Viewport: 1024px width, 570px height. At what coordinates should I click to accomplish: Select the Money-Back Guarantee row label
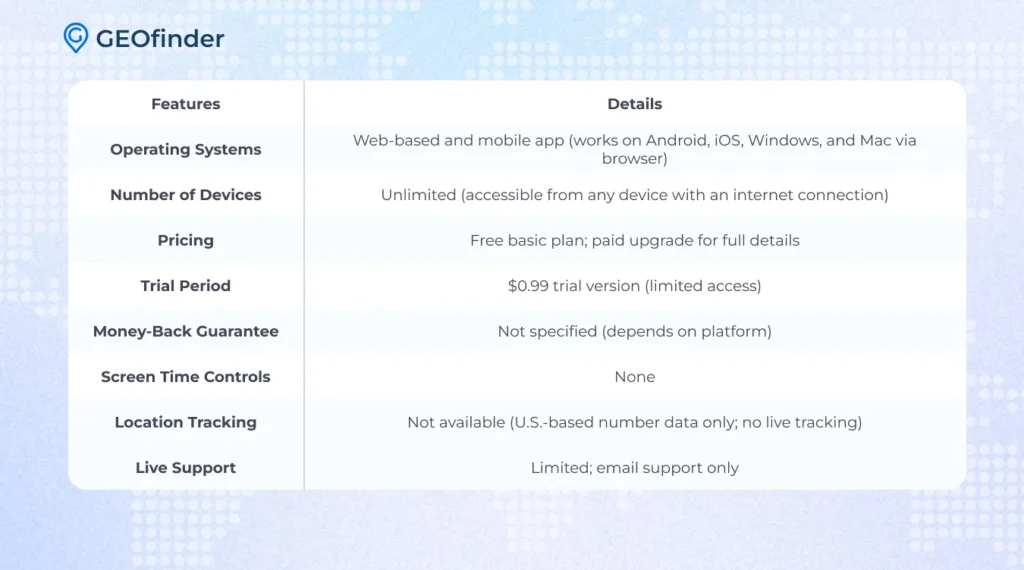tap(185, 331)
